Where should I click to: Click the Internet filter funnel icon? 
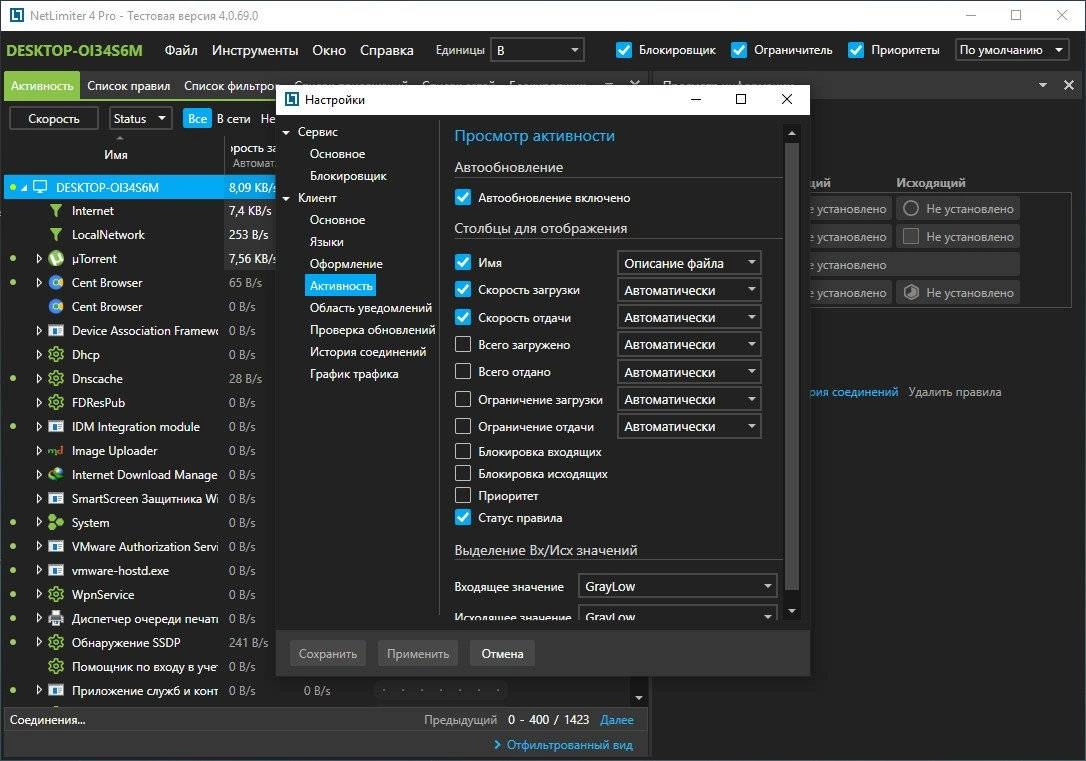coord(56,211)
